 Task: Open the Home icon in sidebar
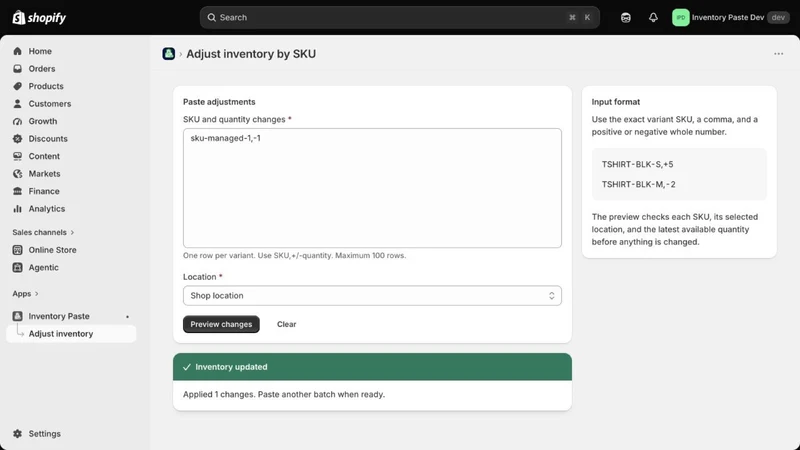[17, 51]
